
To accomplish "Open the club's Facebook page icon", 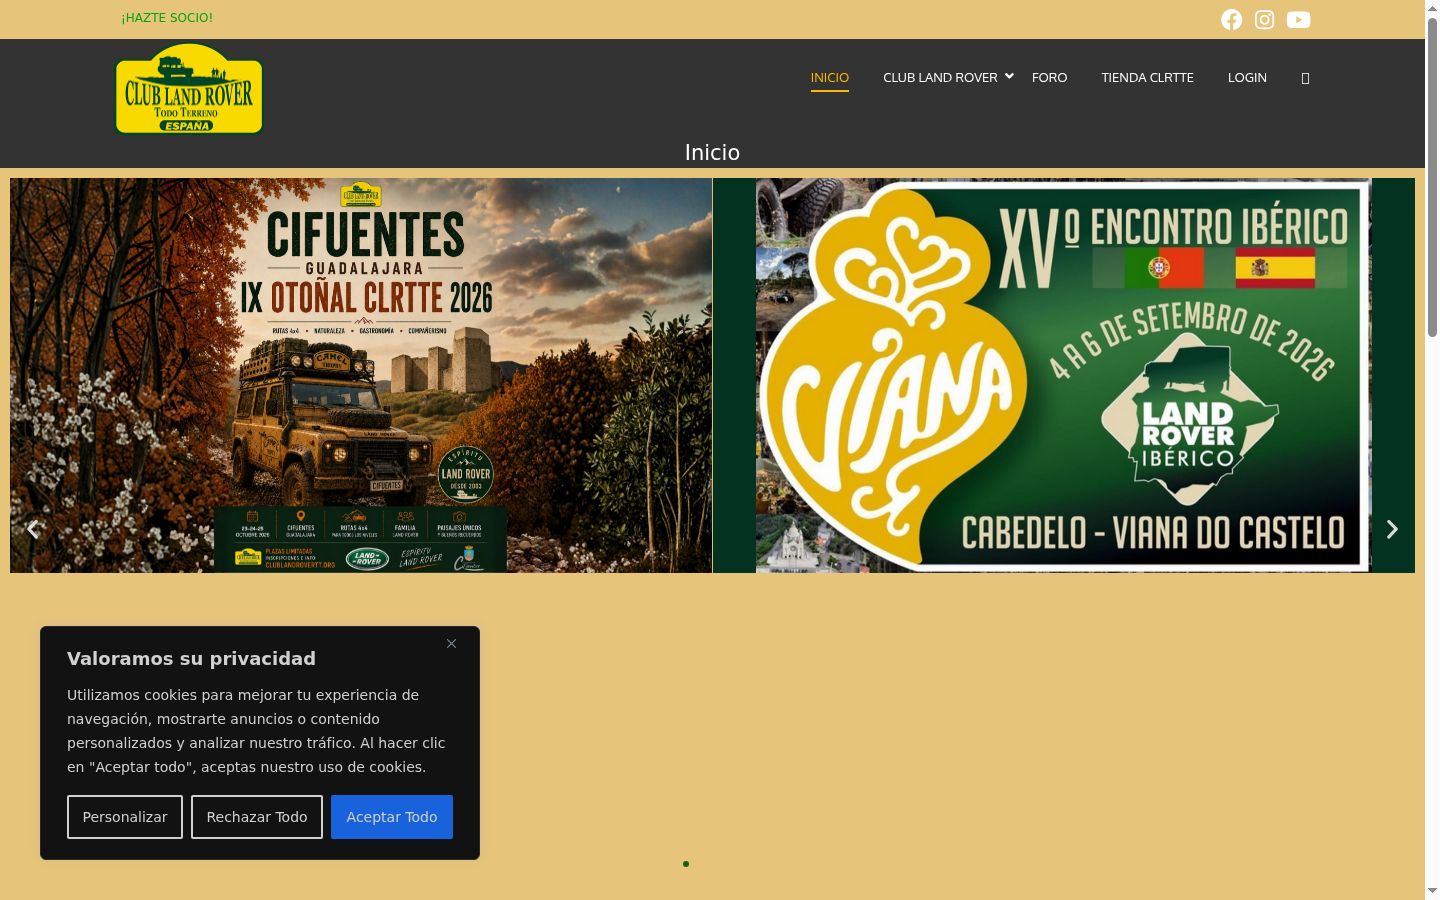I will point(1231,20).
